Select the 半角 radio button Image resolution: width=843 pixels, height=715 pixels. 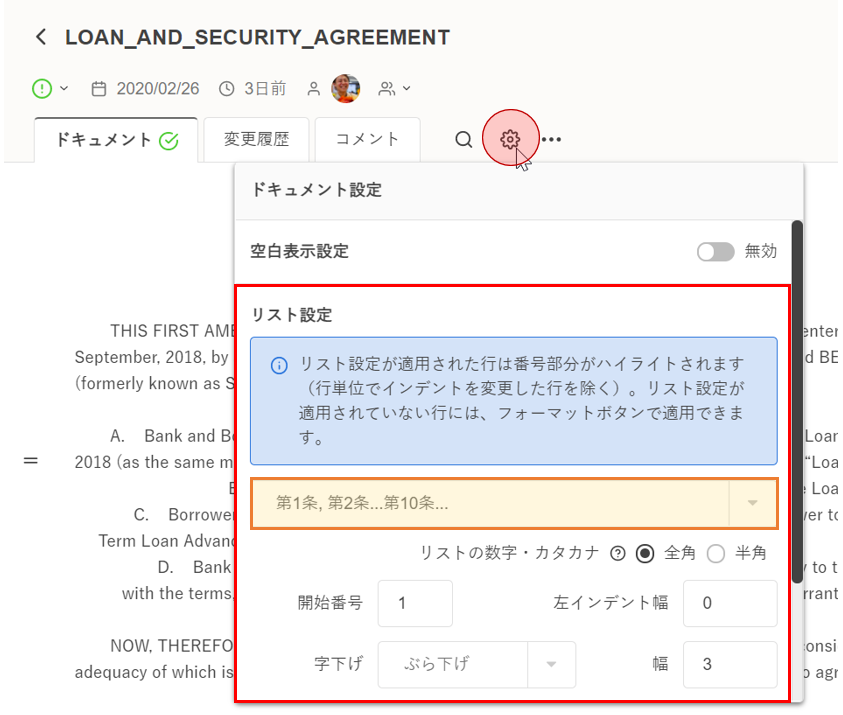click(x=716, y=554)
